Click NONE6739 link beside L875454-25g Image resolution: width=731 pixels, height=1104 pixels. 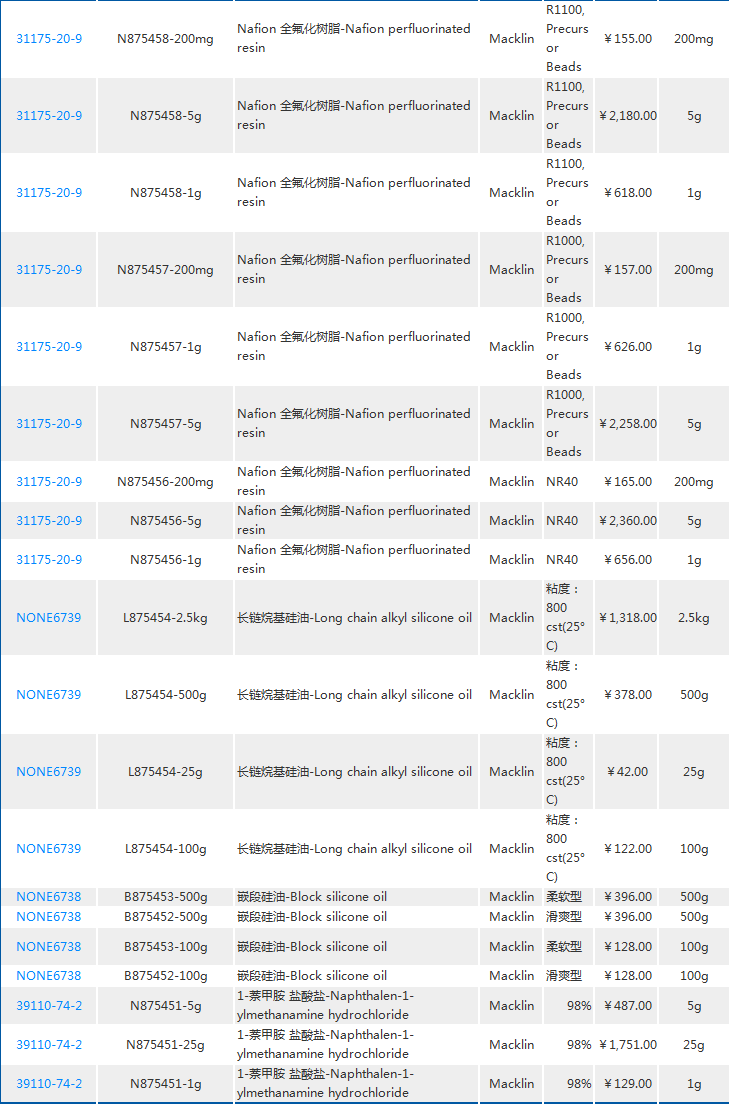tap(49, 772)
